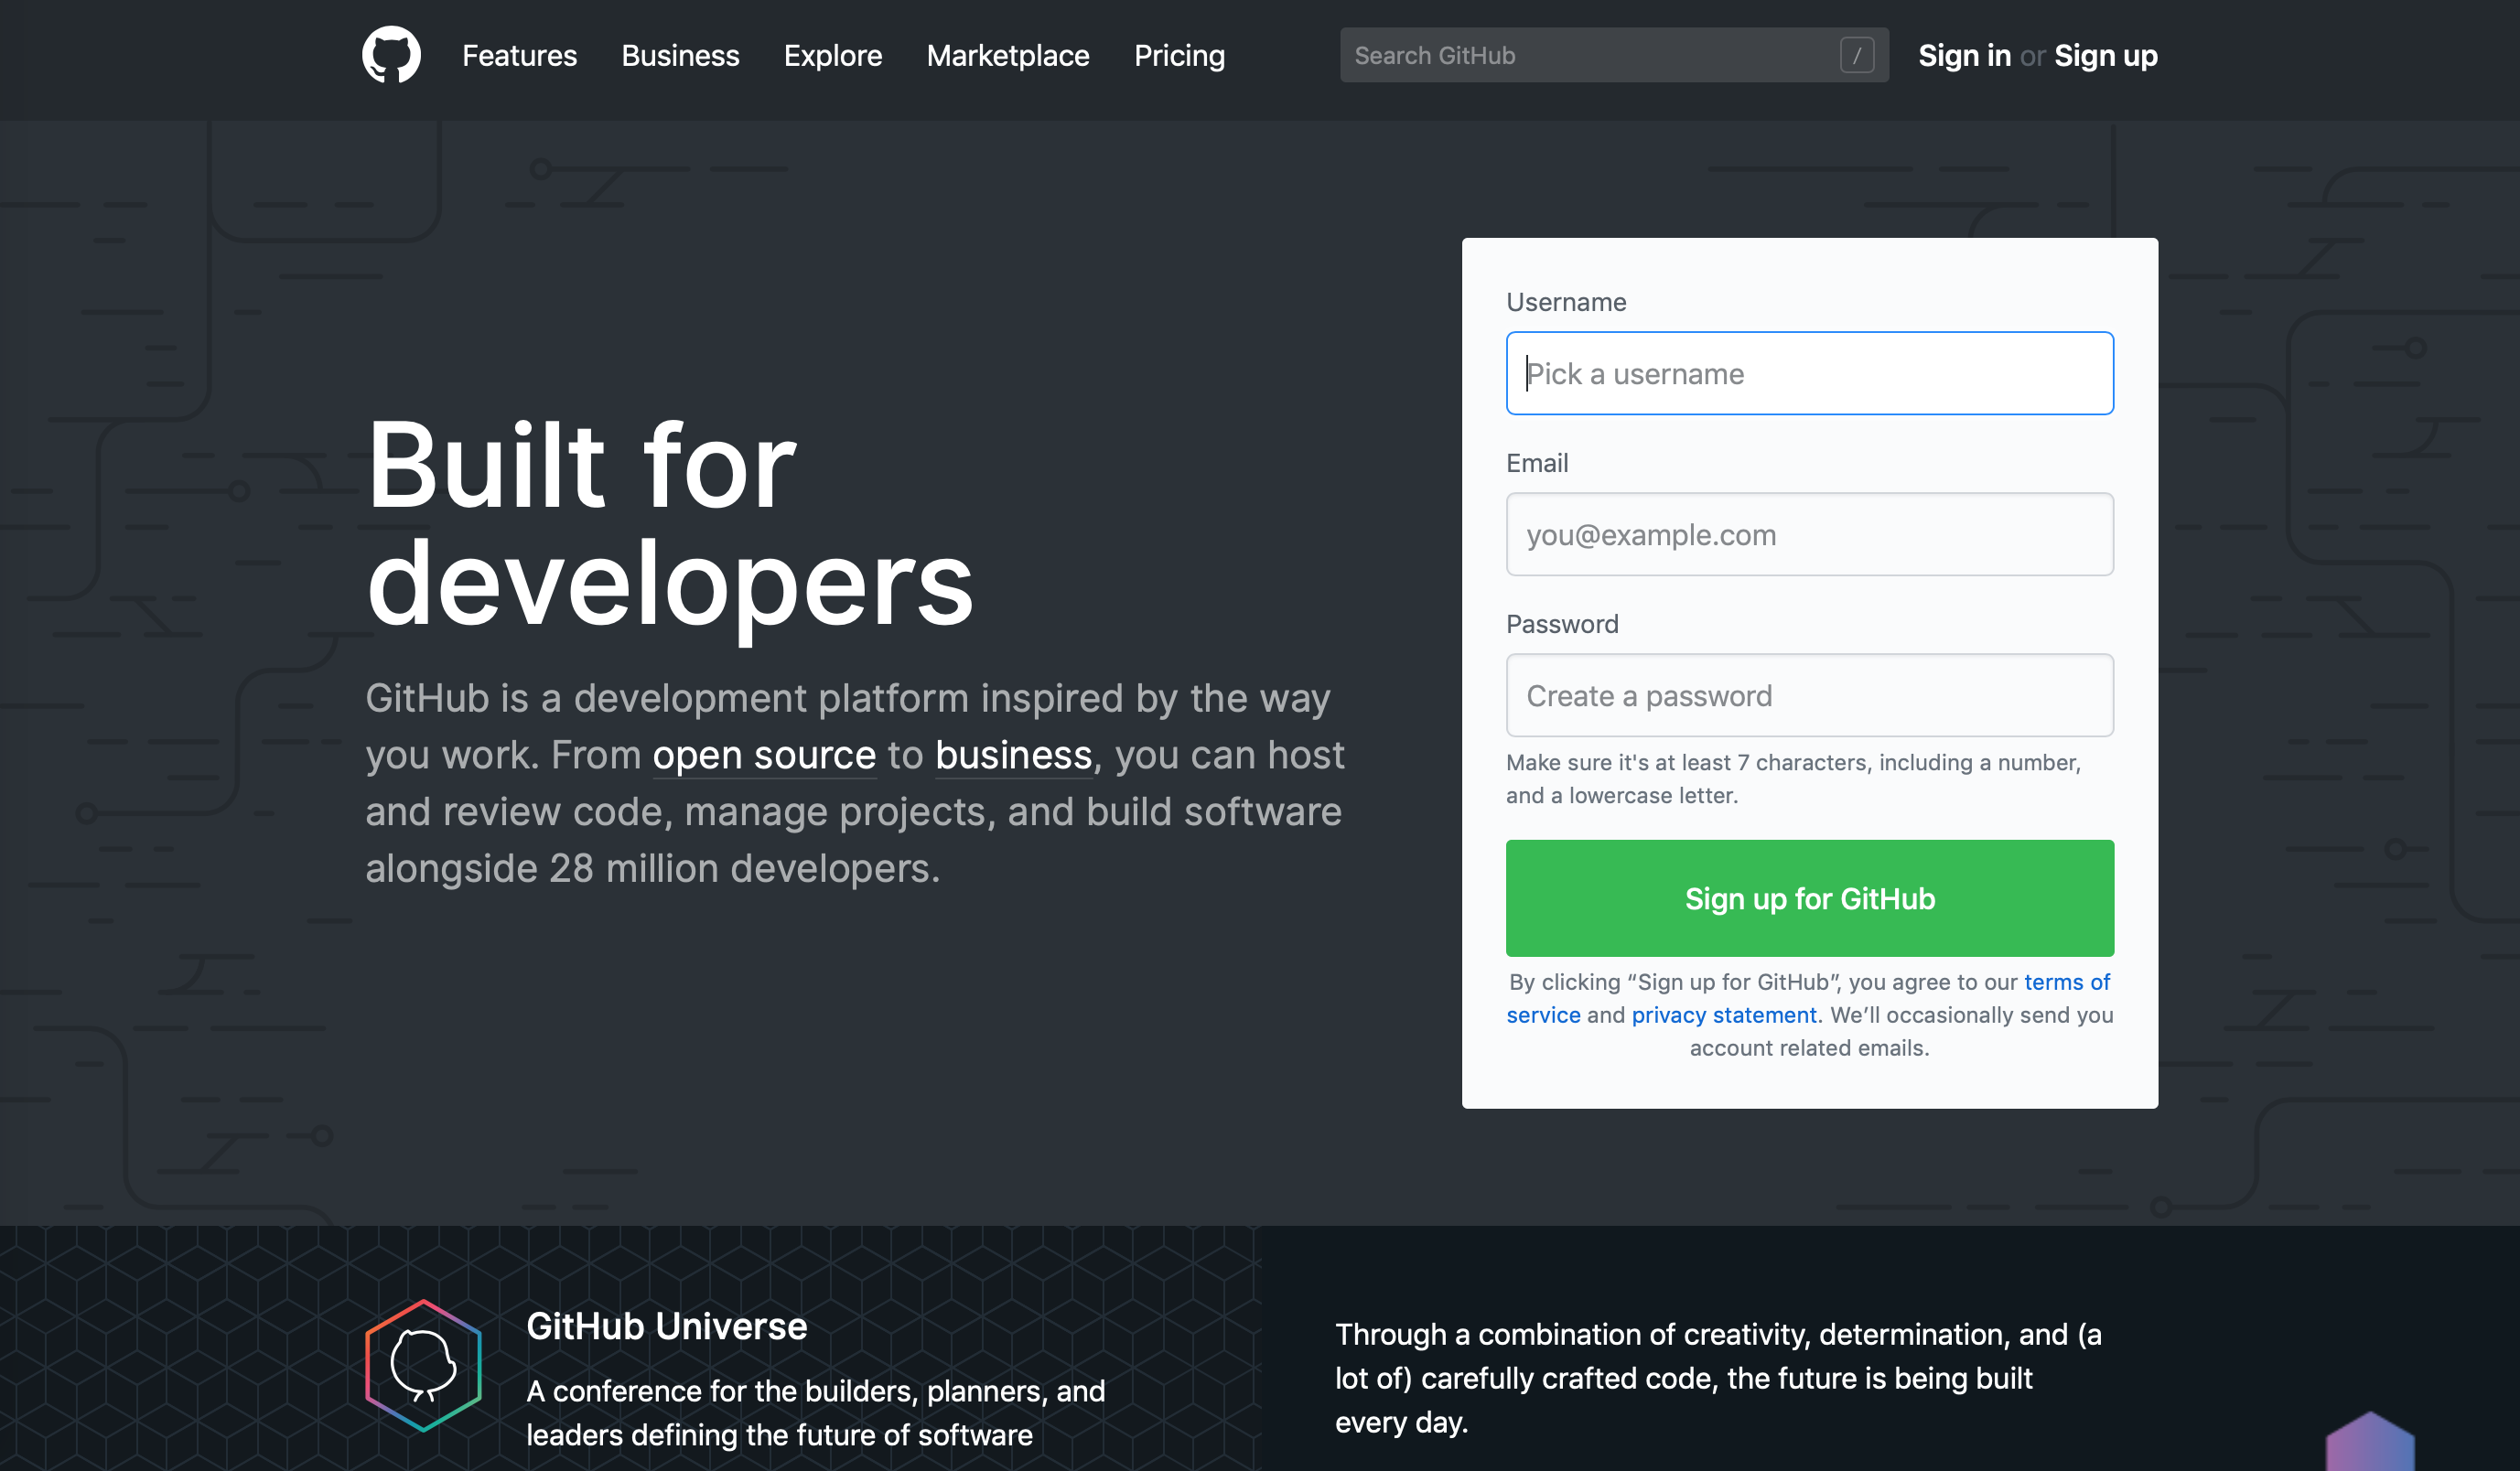Click the Username field label
This screenshot has height=1471, width=2520.
tap(1566, 302)
